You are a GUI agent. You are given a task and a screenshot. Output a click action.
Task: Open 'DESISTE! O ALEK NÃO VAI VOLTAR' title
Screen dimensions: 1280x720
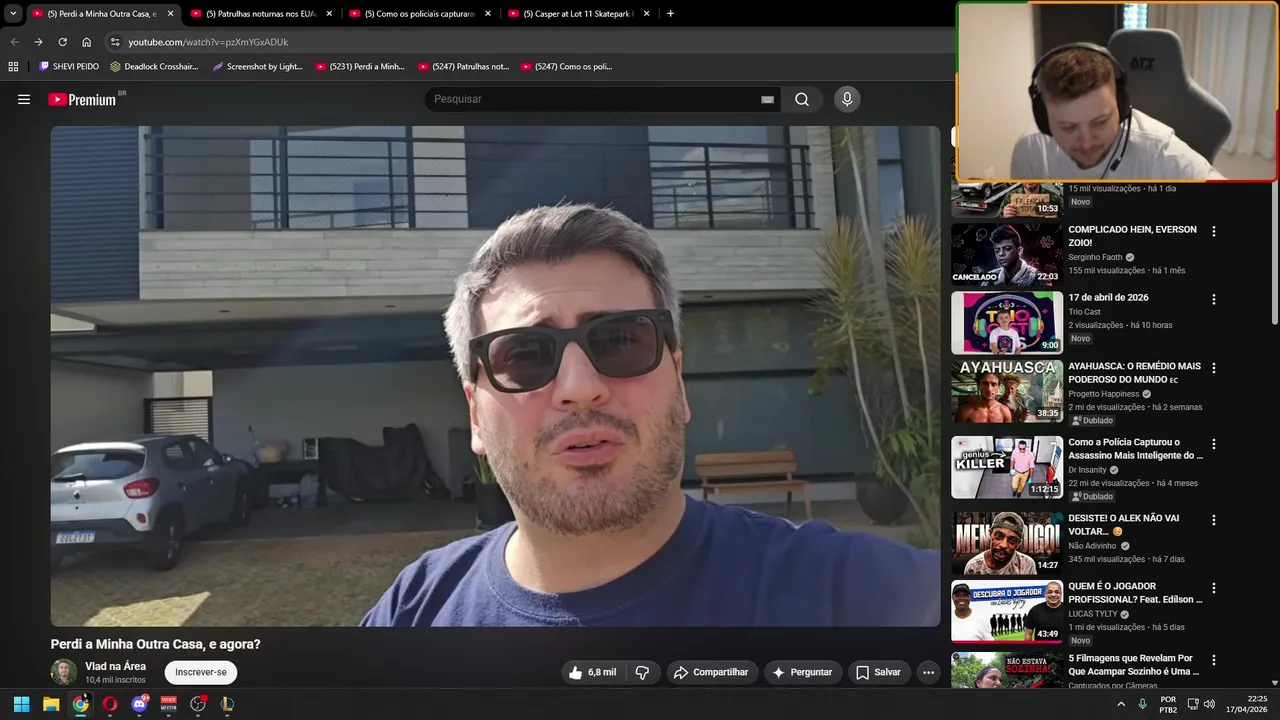pos(1124,525)
